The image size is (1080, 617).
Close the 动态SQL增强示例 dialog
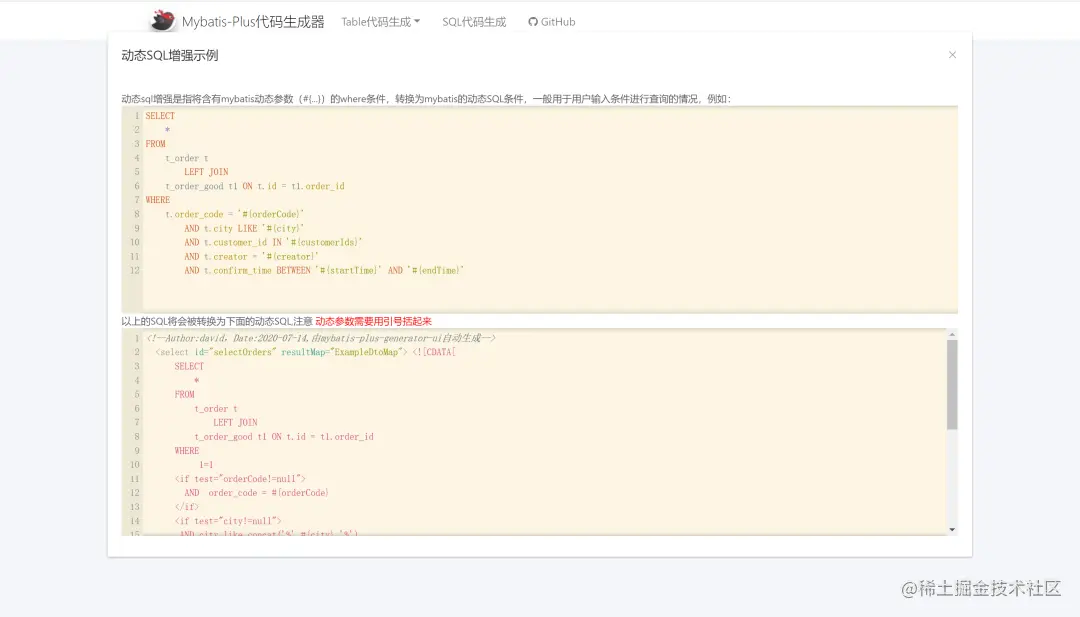pyautogui.click(x=952, y=55)
